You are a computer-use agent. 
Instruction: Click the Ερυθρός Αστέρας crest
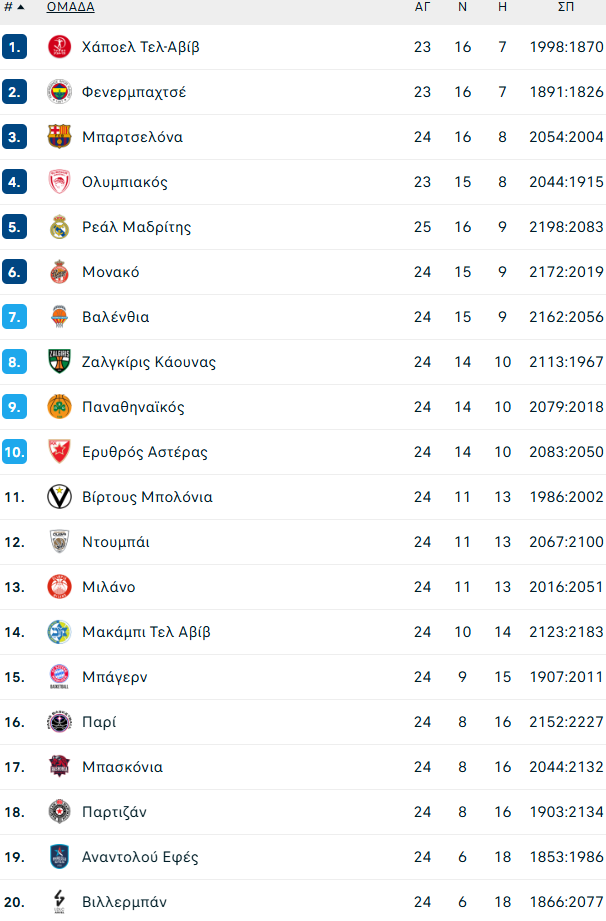coord(59,452)
